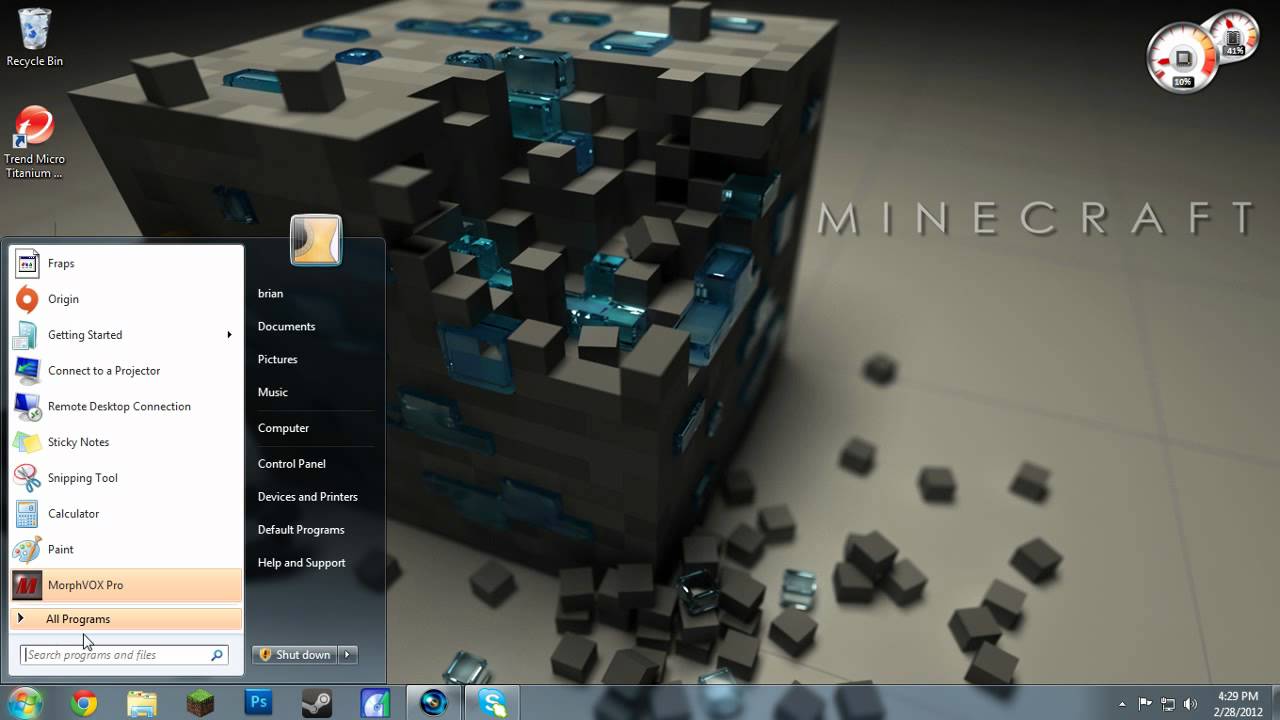Open Help and Support
The image size is (1280, 720).
[301, 562]
